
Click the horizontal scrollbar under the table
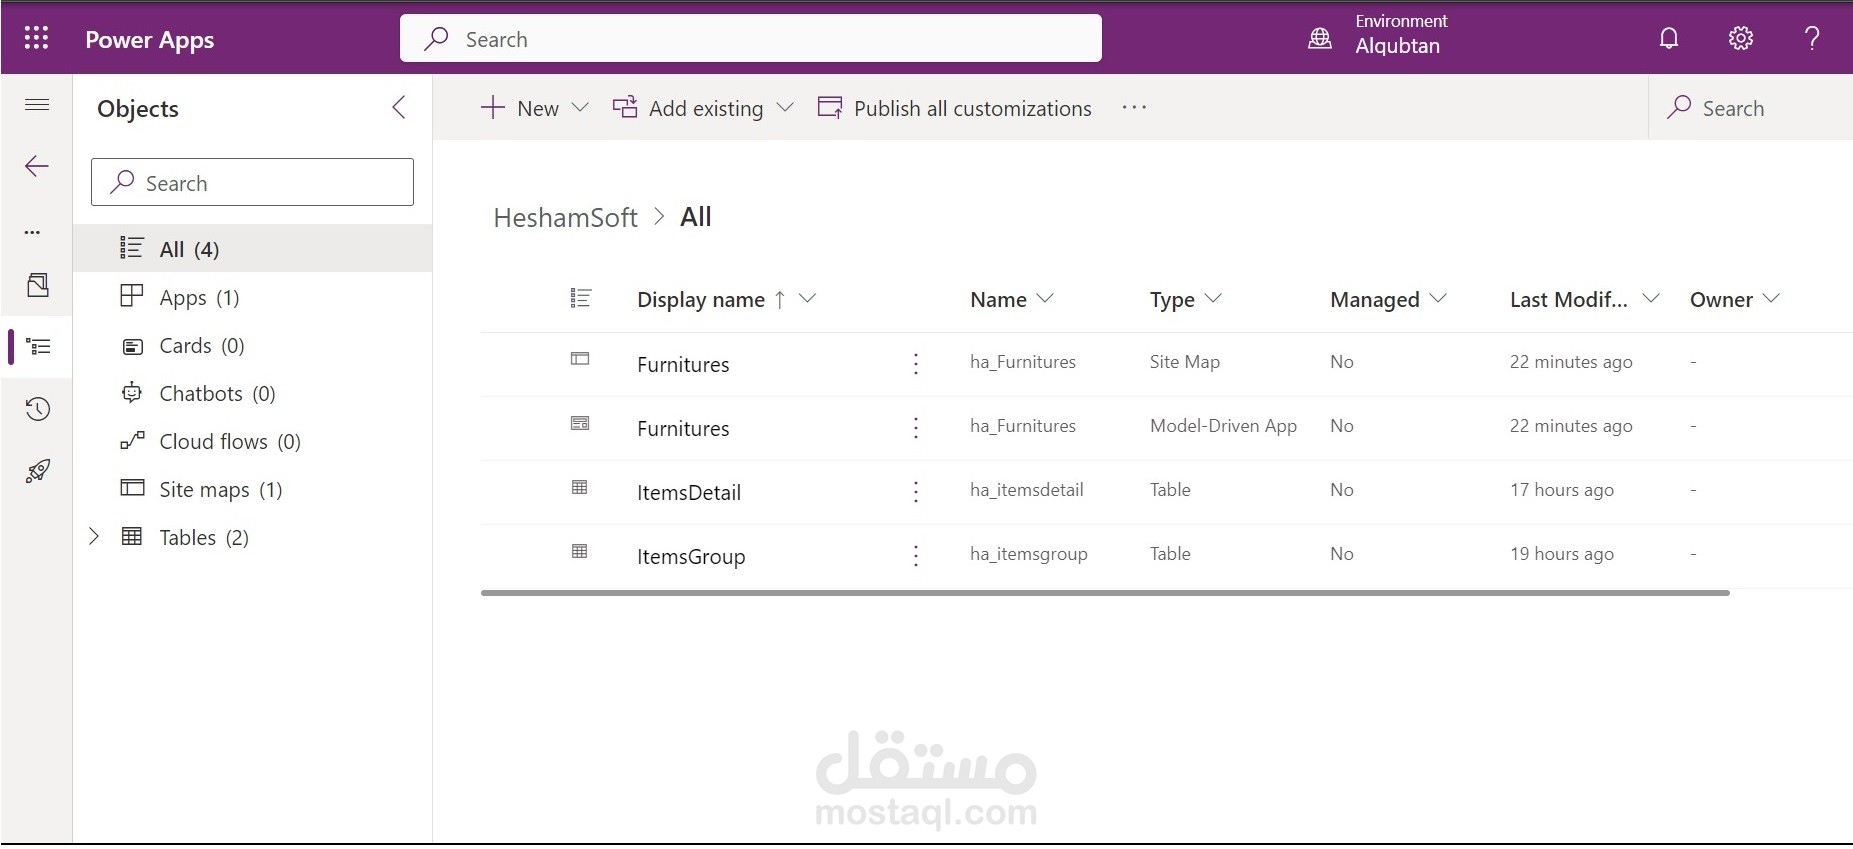tap(1105, 593)
